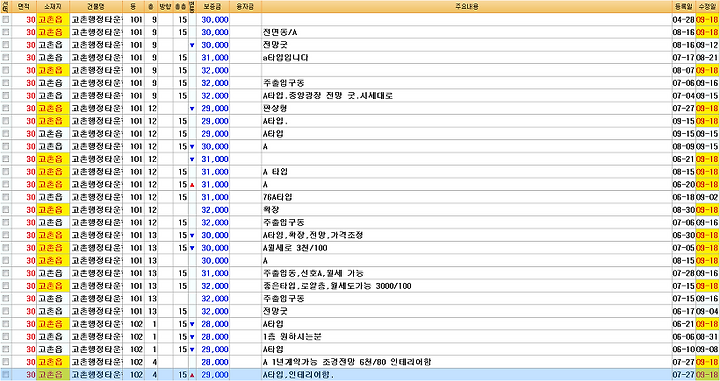This screenshot has width=720, height=381.
Task: Click the 09-08 modified date
Action: pyautogui.click(x=707, y=350)
